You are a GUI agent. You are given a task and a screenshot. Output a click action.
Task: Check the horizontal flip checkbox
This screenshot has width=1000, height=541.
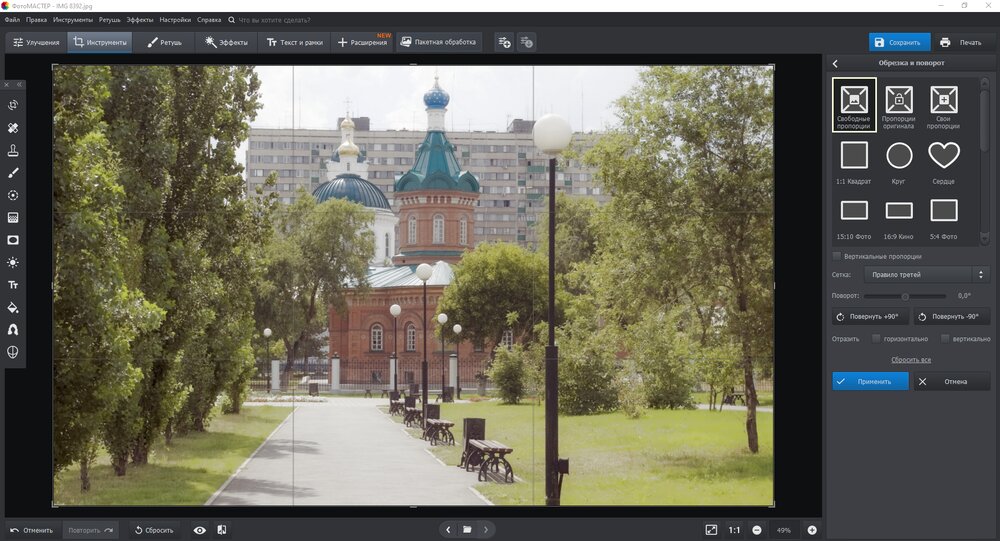pyautogui.click(x=877, y=339)
